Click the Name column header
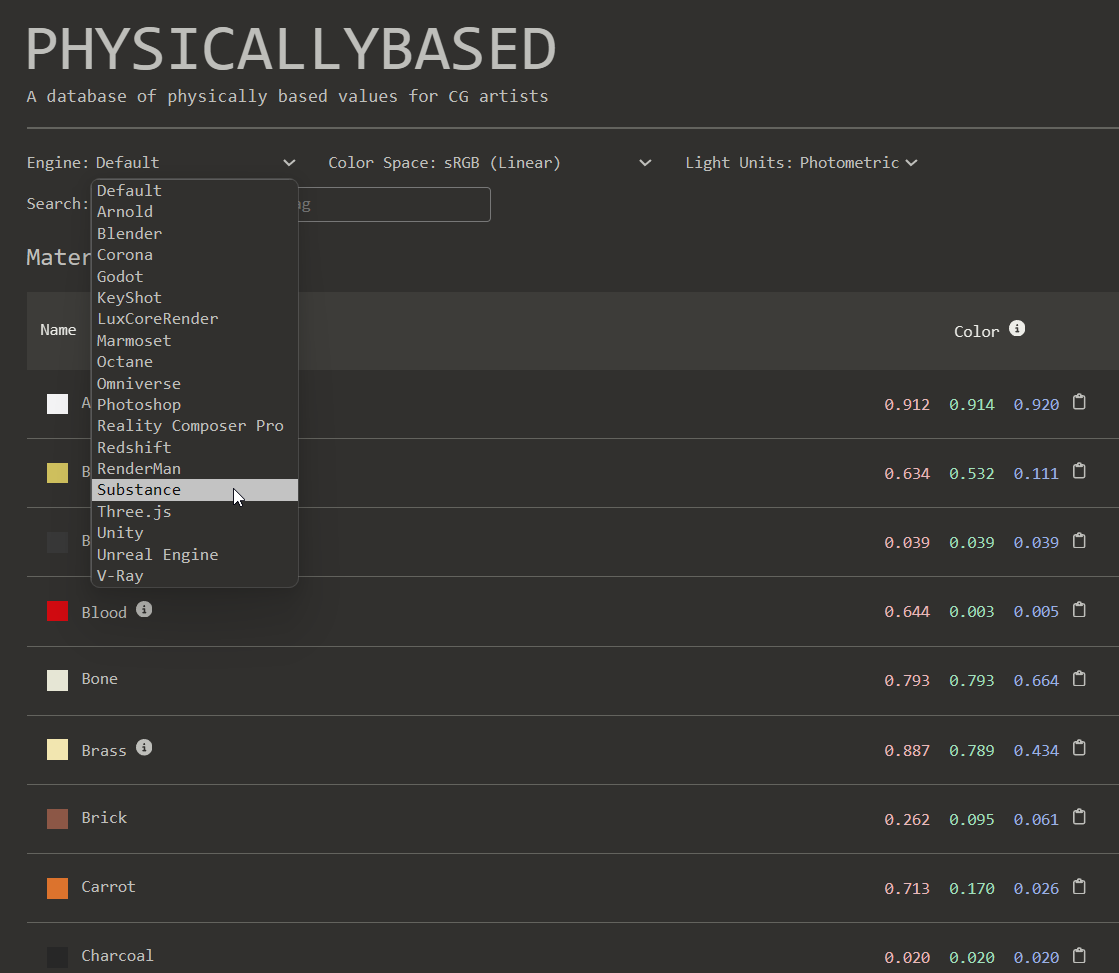 (58, 330)
